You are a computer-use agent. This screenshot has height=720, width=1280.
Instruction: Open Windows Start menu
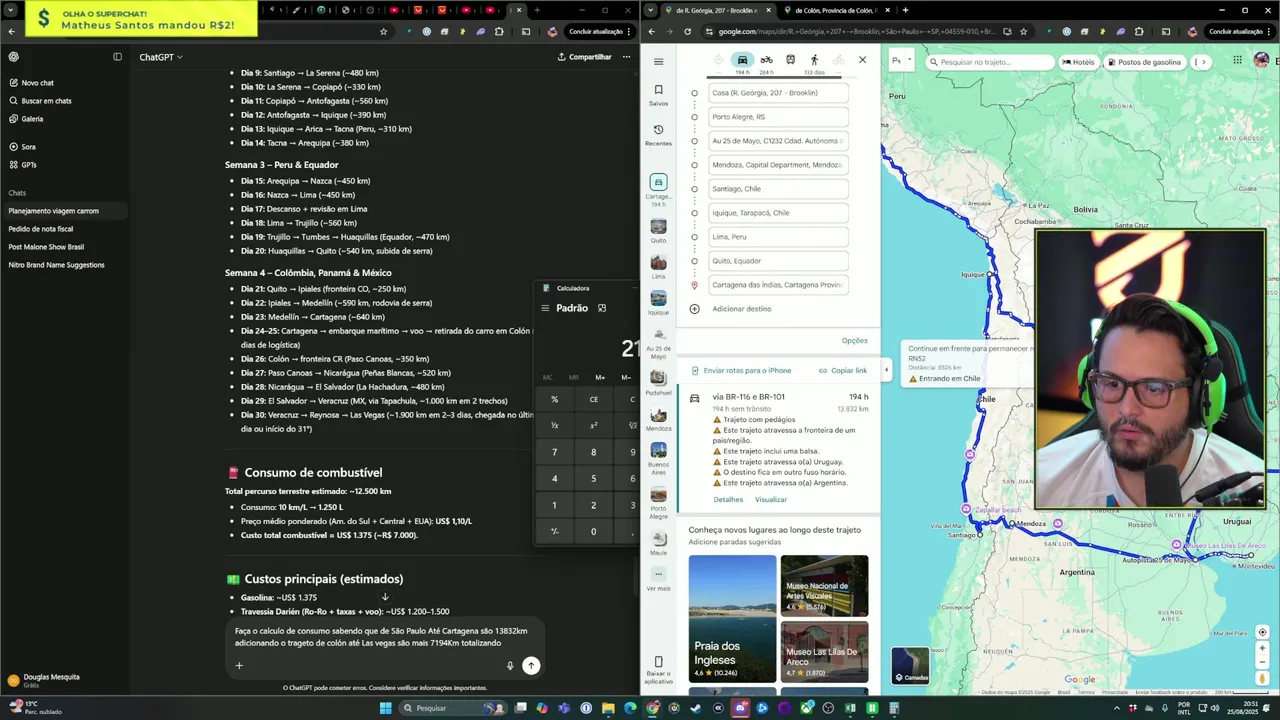(386, 708)
